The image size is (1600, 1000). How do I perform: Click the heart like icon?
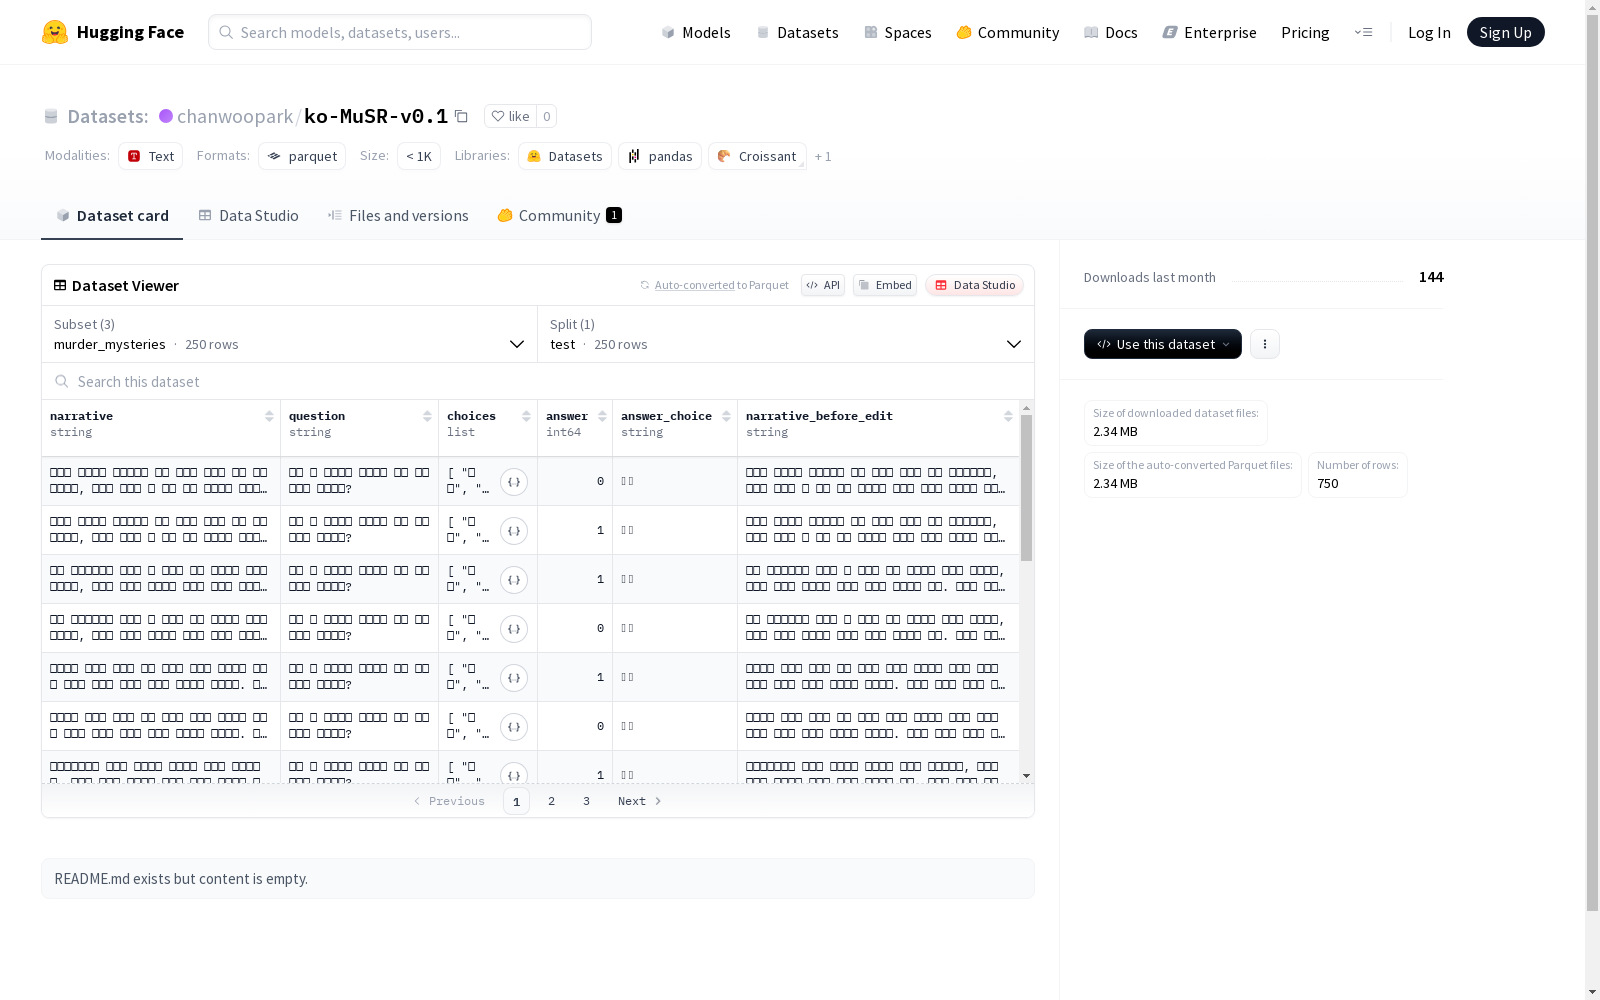498,116
